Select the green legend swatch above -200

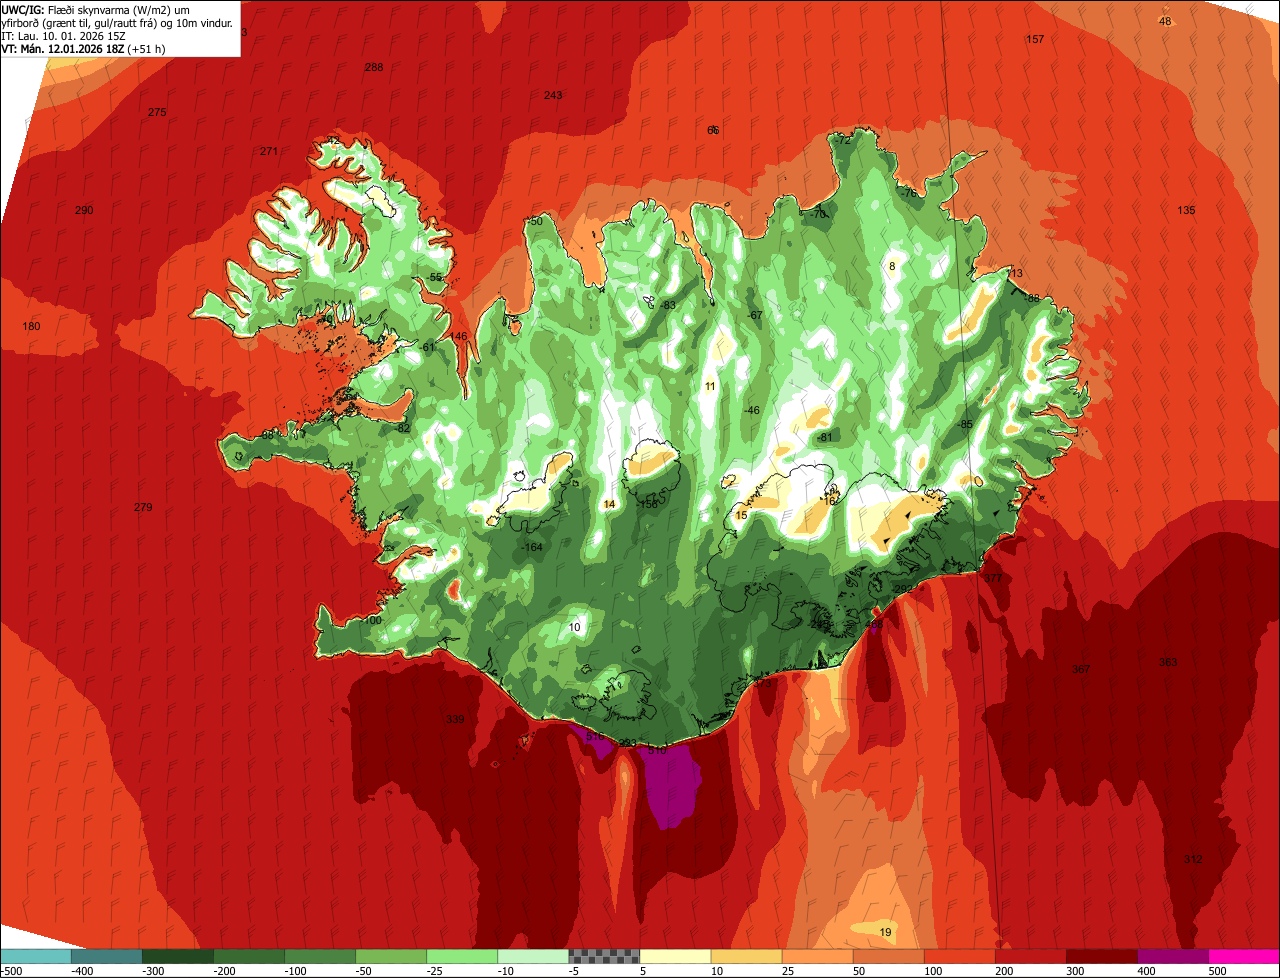[x=248, y=956]
